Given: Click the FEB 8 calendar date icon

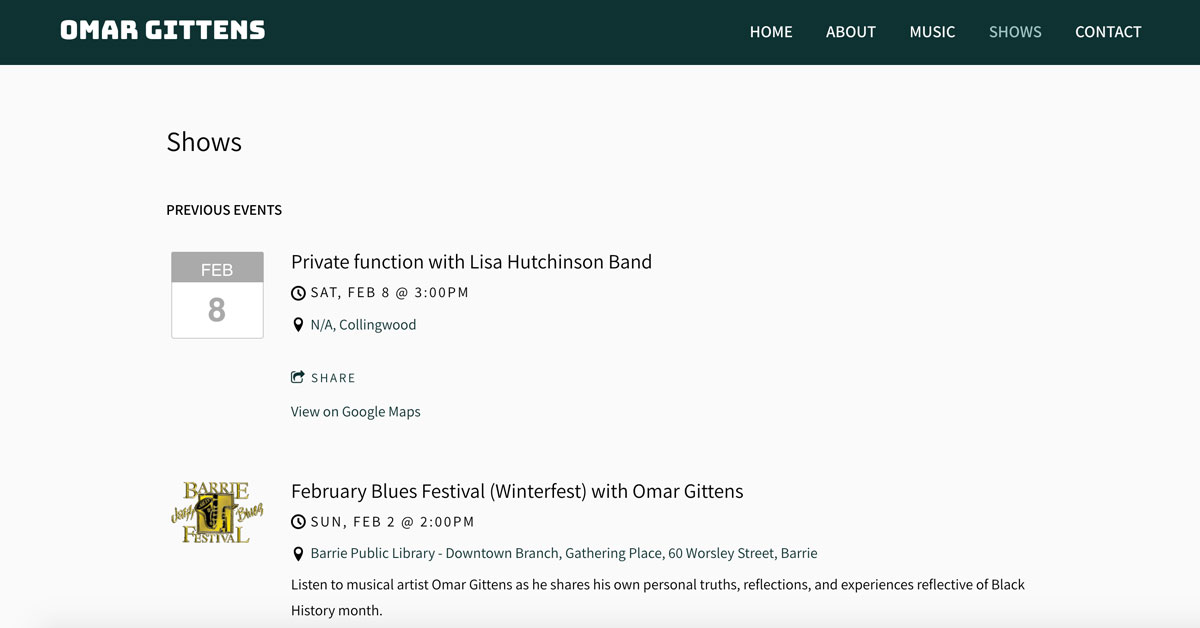Looking at the screenshot, I should (217, 295).
